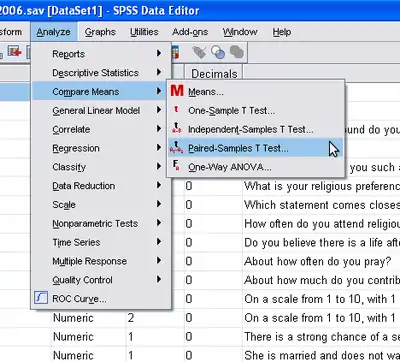Image resolution: width=400 pixels, height=362 pixels.
Task: Open the Utilities menu
Action: click(x=144, y=32)
